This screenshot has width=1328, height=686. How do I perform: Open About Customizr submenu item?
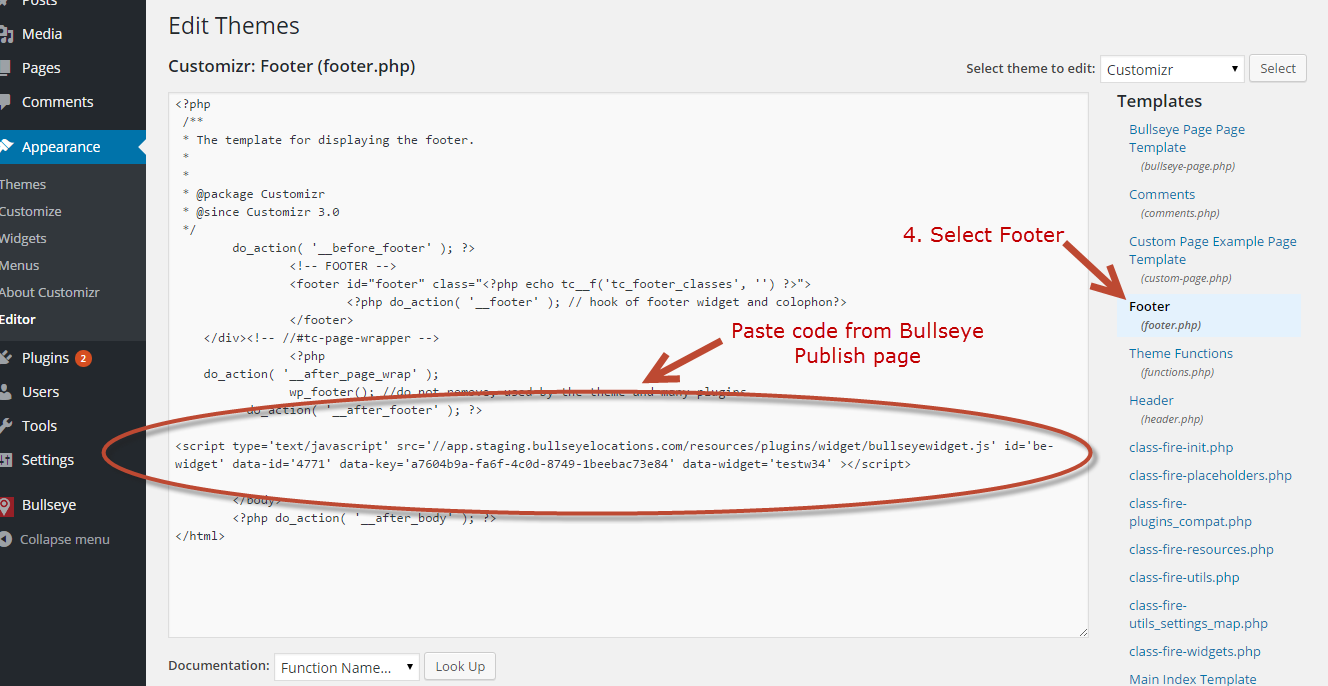click(x=50, y=292)
